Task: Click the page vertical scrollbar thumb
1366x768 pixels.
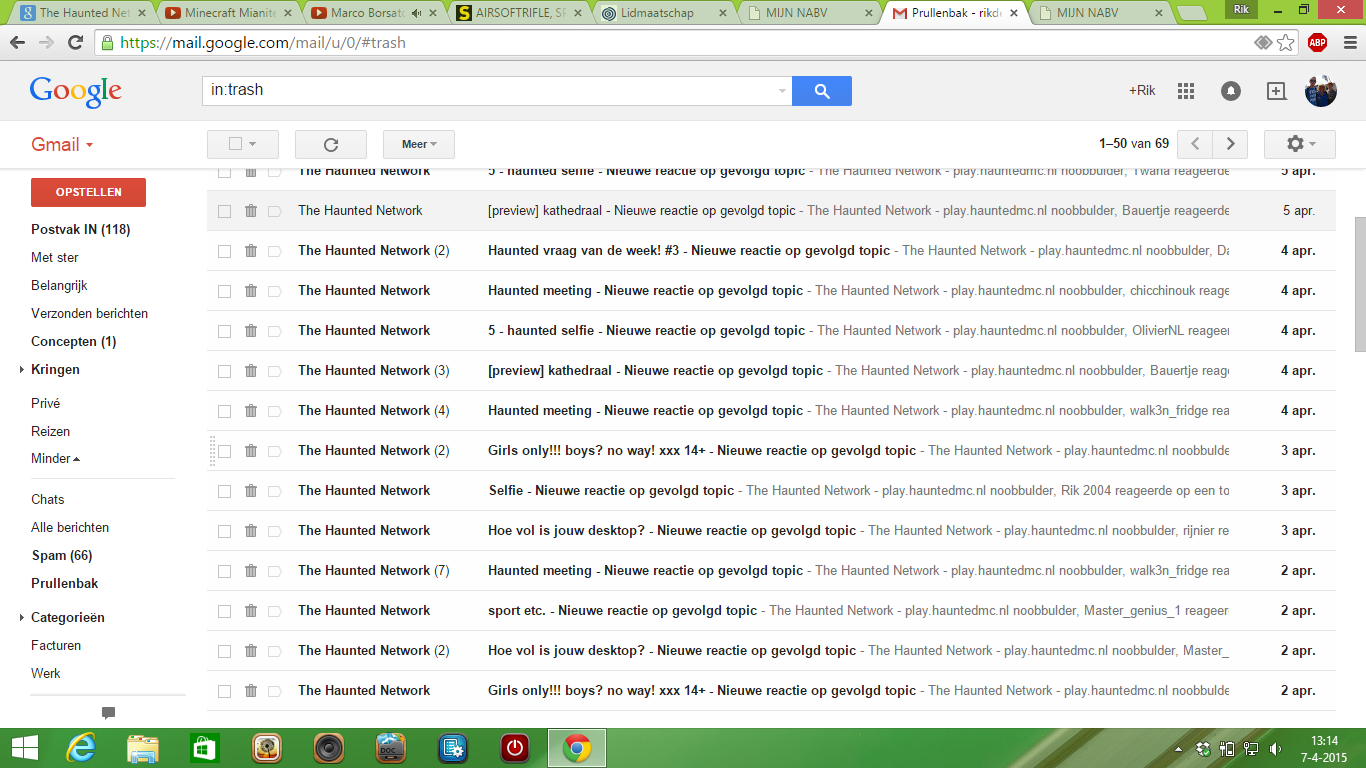Action: pyautogui.click(x=1359, y=283)
